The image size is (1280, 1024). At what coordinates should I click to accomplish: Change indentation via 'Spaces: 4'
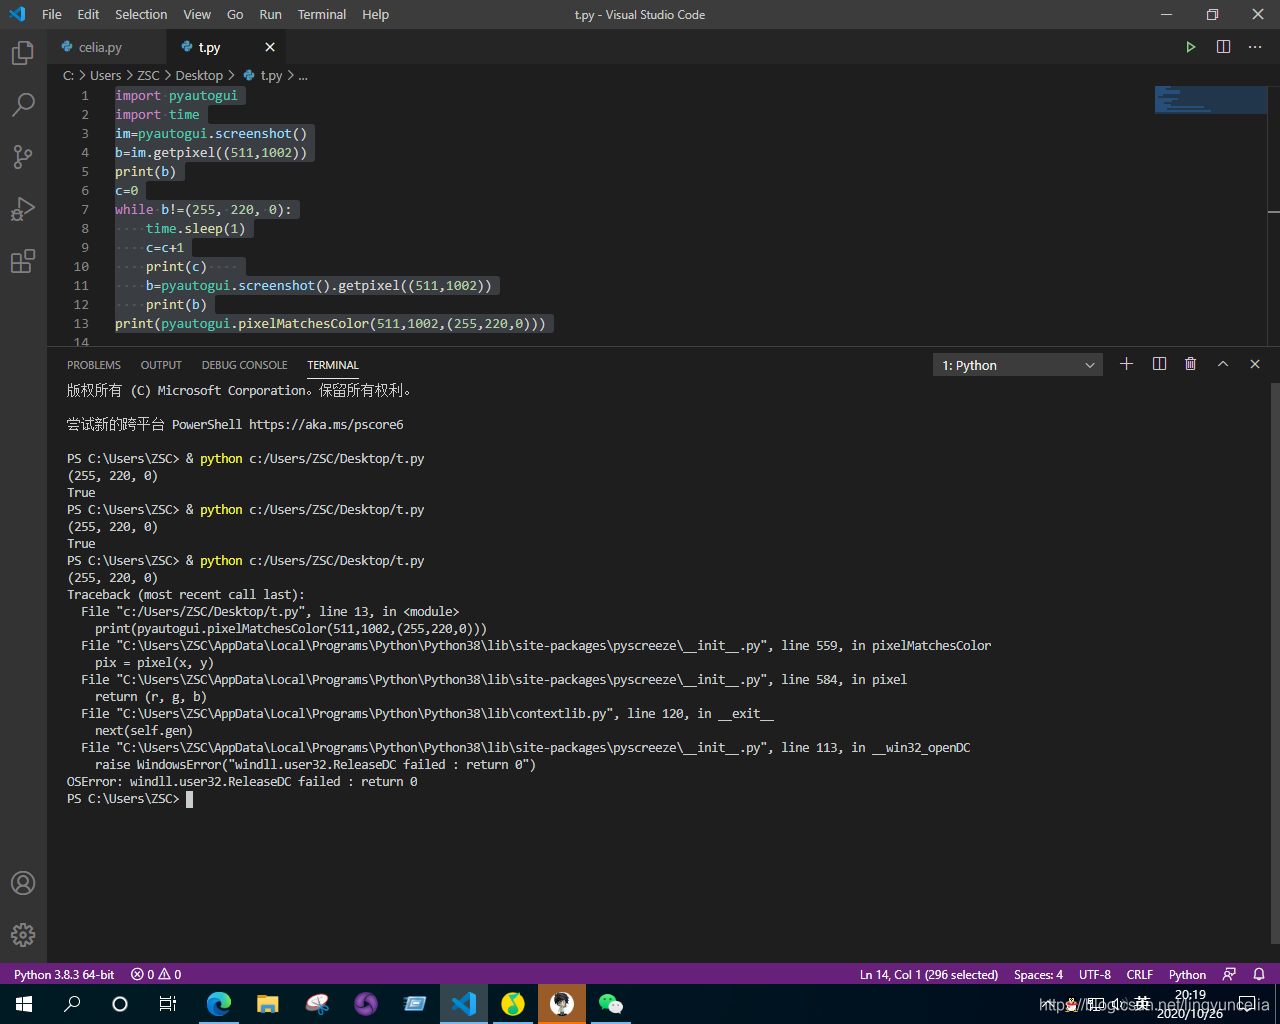click(1038, 974)
